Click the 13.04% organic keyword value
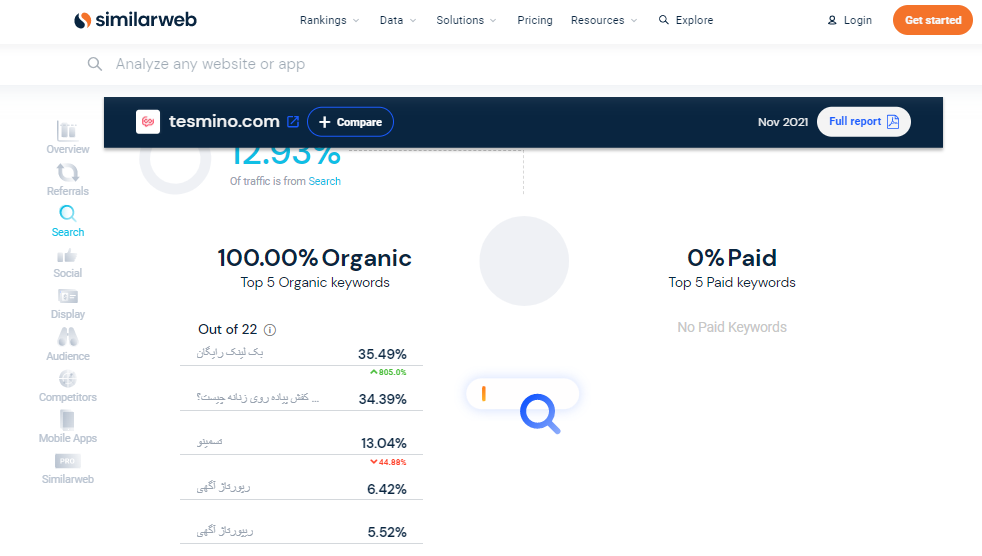Screen dimensions: 982x556 383,443
